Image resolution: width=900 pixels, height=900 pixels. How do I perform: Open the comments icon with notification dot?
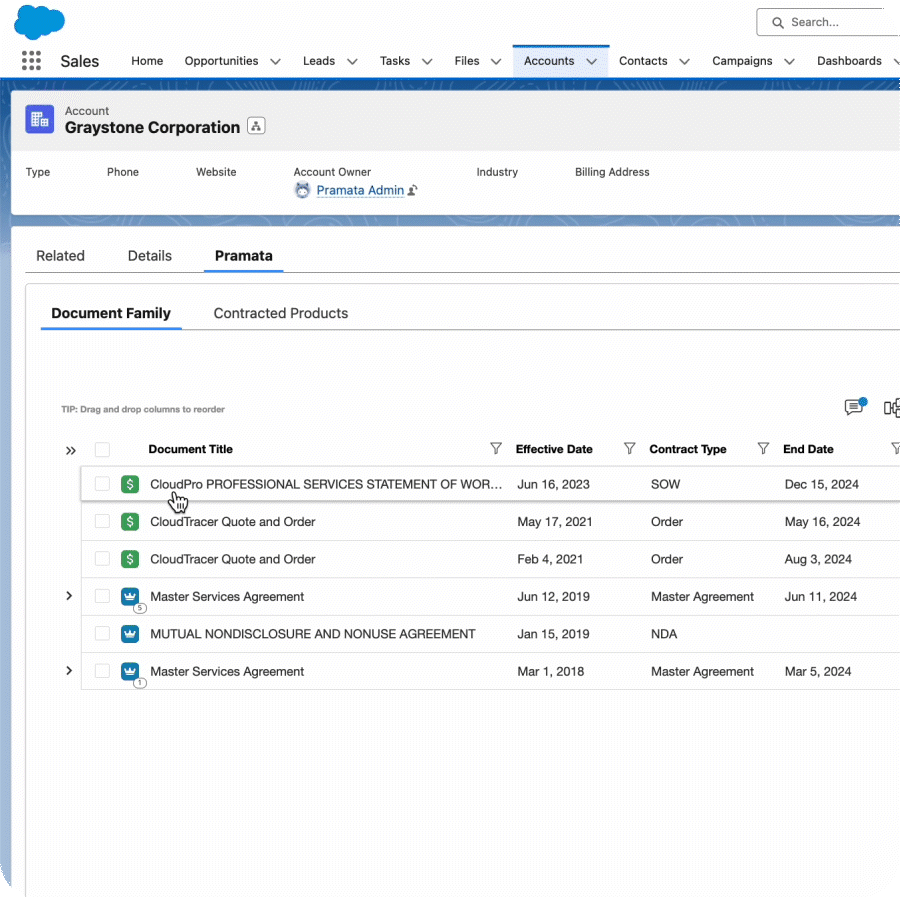click(x=855, y=406)
